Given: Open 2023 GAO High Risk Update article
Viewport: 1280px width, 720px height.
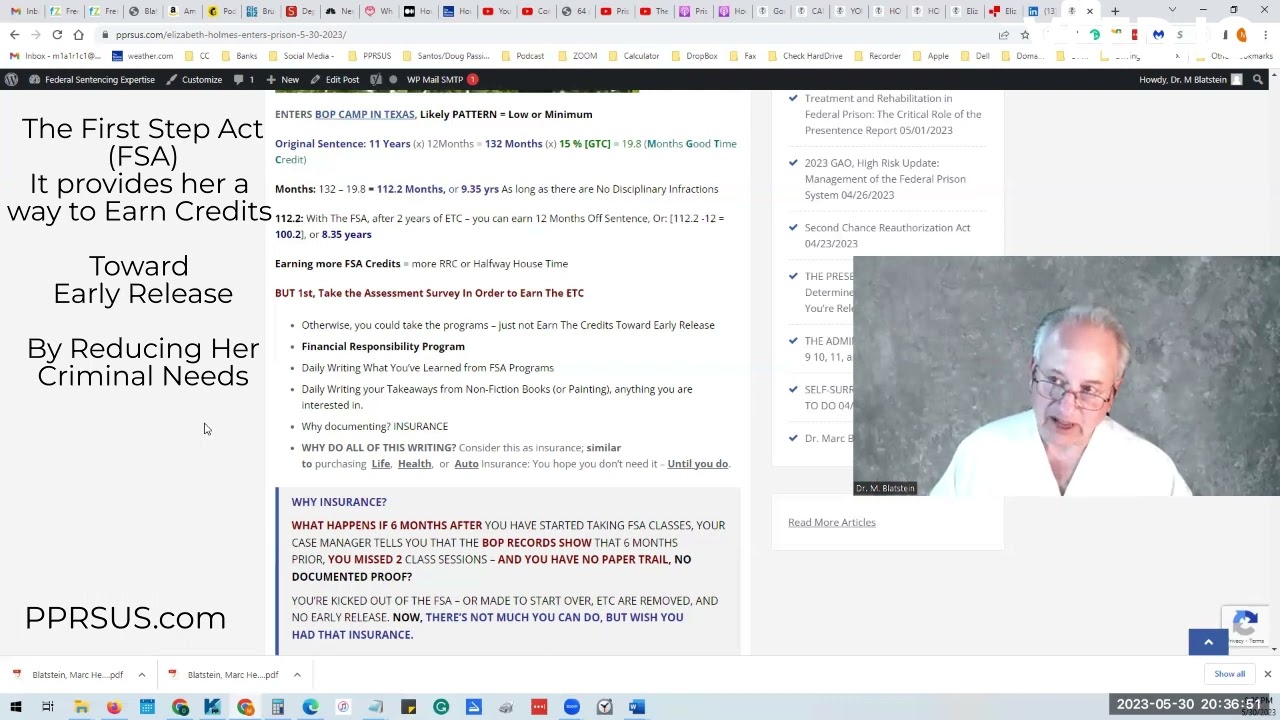Looking at the screenshot, I should pyautogui.click(x=885, y=179).
